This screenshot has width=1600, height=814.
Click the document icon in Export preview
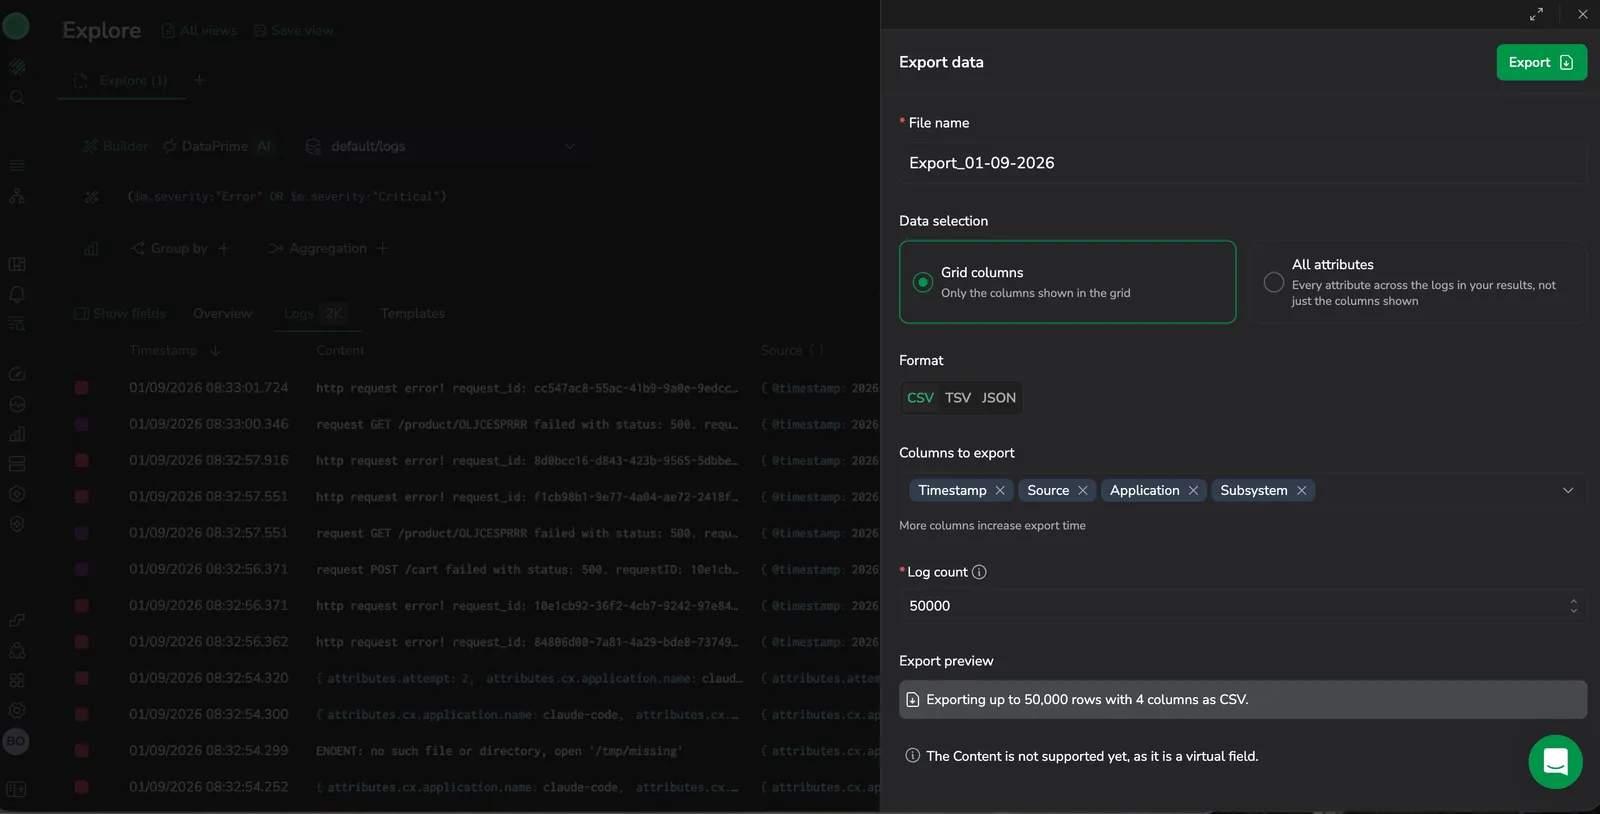[913, 700]
